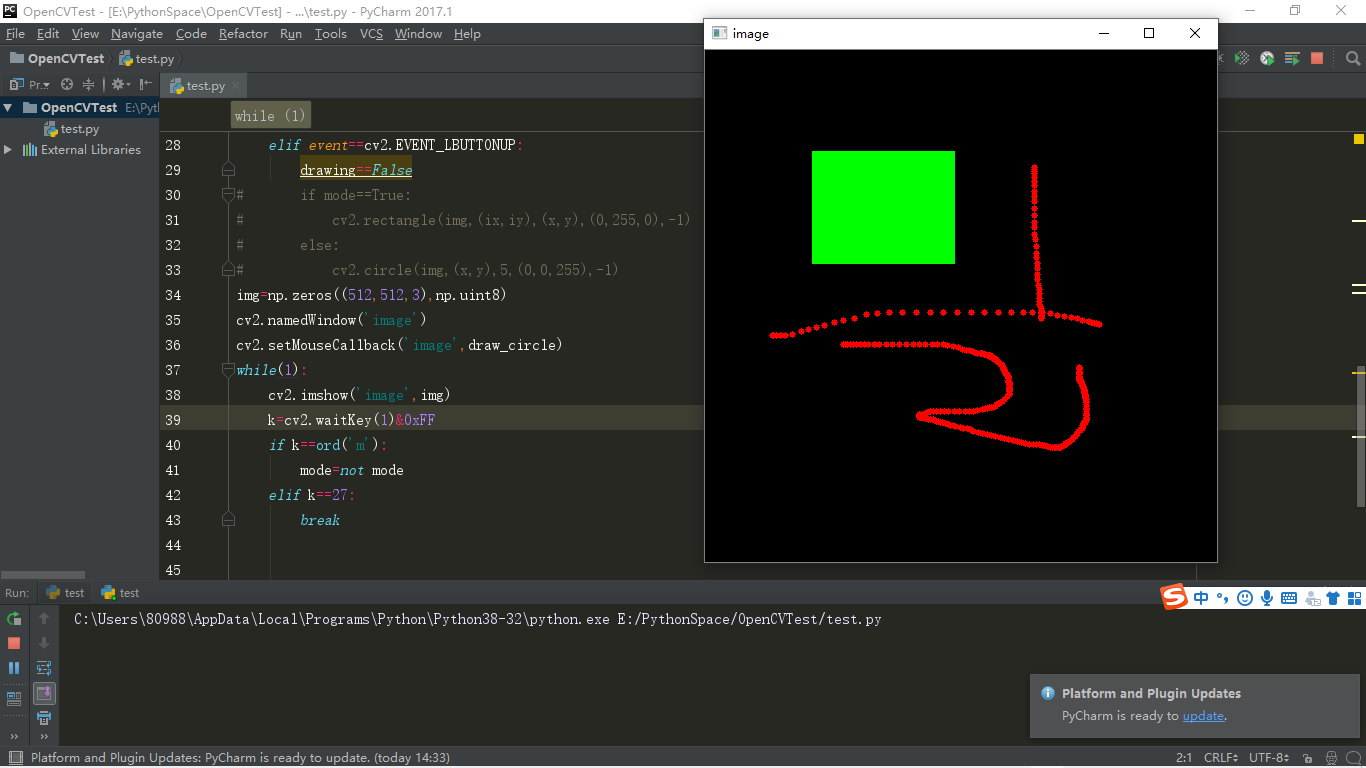The width and height of the screenshot is (1366, 768).
Task: Click the Down stack trace arrow
Action: (44, 643)
